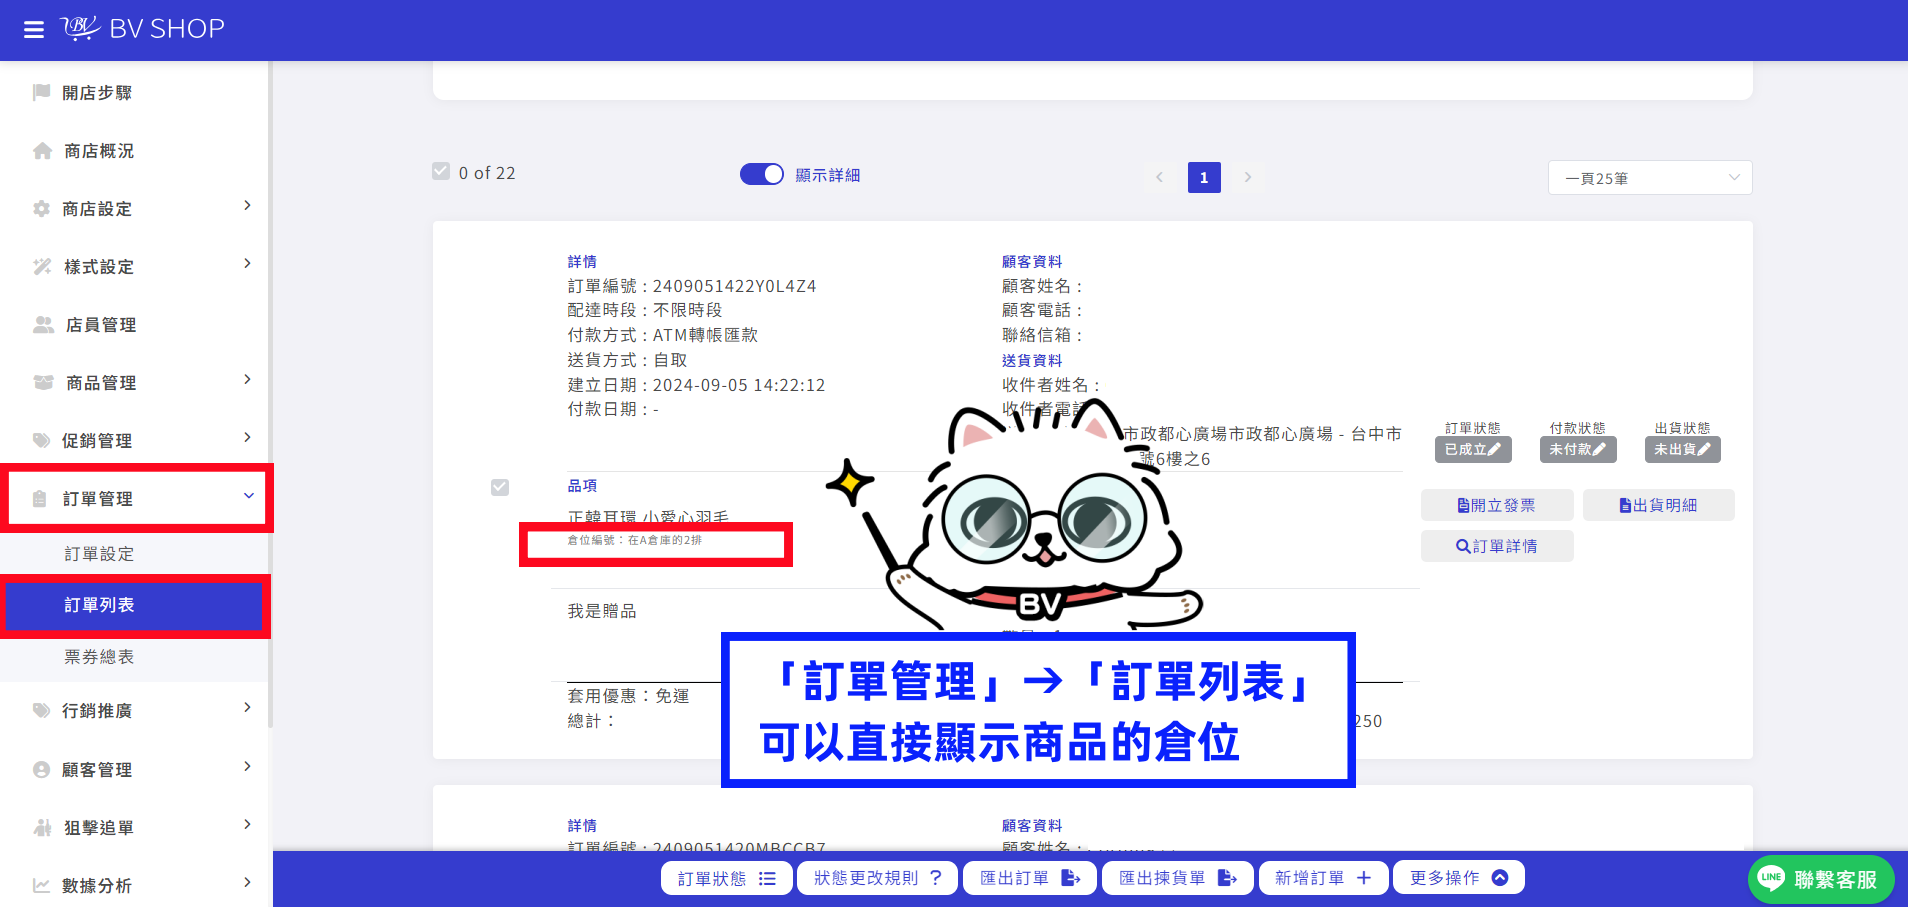Click the 出貨明細 button

pyautogui.click(x=1658, y=506)
